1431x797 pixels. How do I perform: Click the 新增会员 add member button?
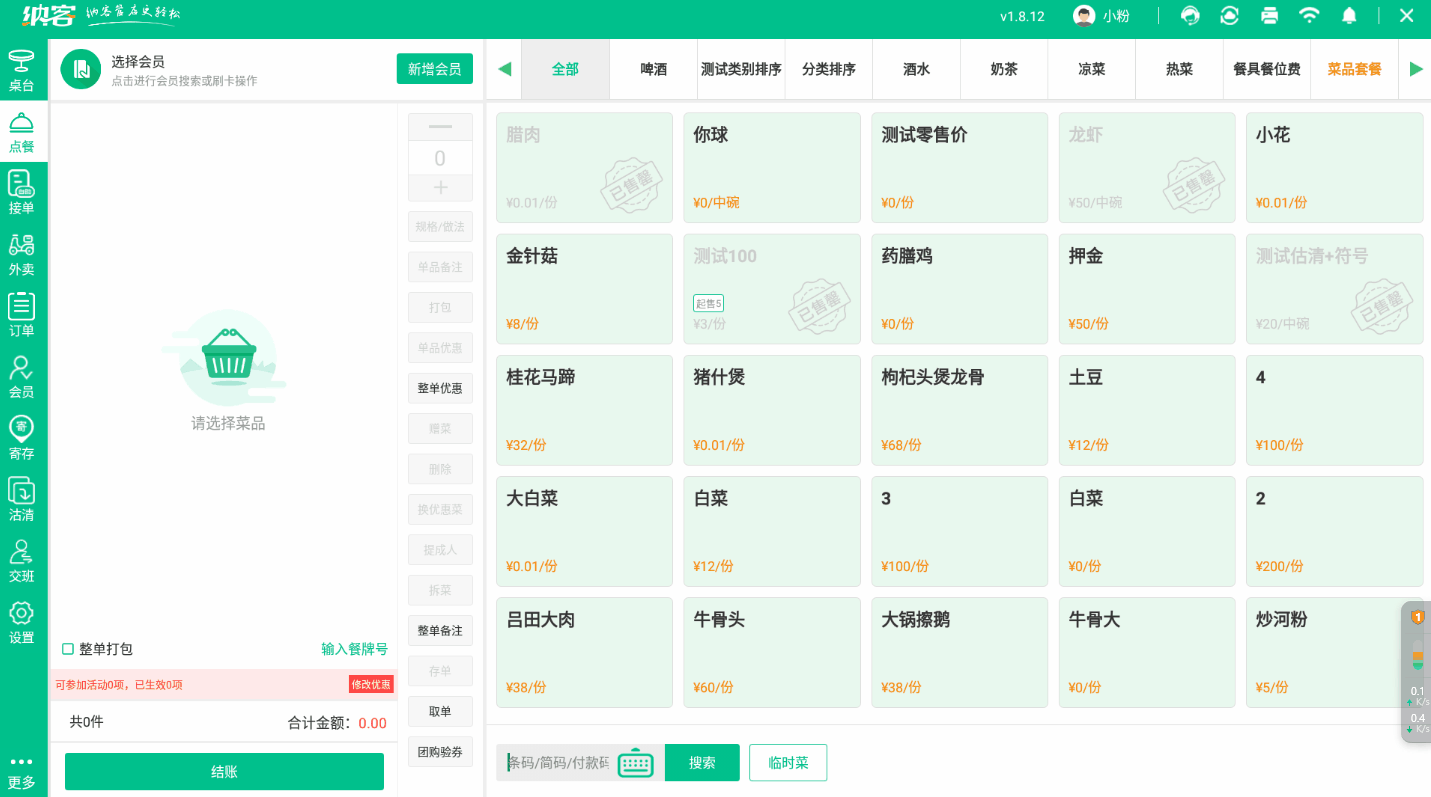(x=435, y=68)
